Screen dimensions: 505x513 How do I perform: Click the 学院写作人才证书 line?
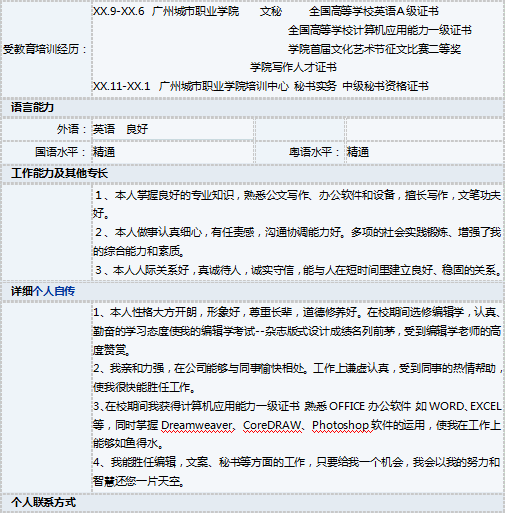click(x=293, y=67)
